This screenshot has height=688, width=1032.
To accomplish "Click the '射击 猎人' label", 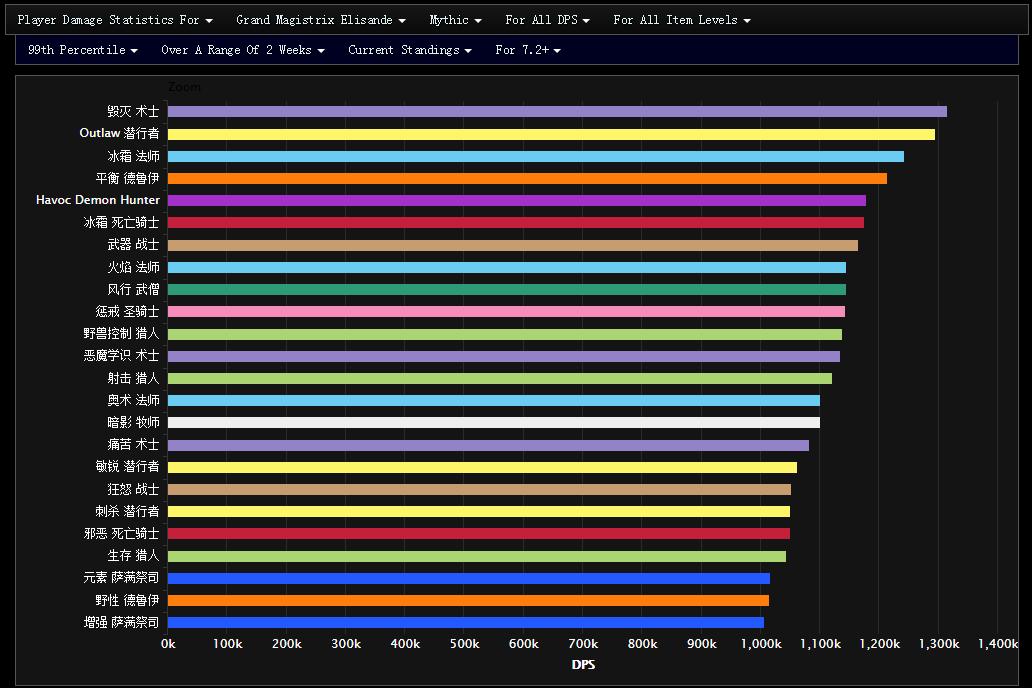I will point(134,378).
